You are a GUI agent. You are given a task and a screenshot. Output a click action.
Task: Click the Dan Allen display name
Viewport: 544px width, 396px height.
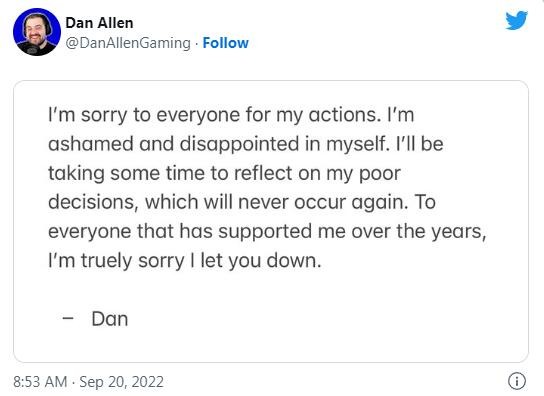[x=99, y=23]
